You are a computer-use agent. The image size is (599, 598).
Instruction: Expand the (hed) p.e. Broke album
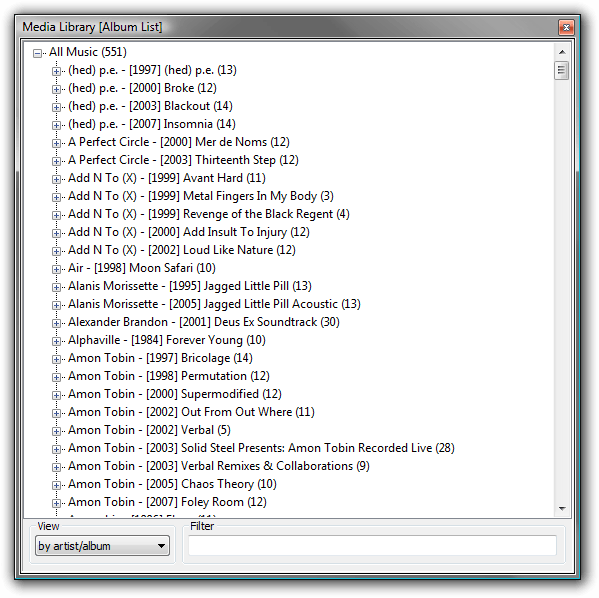click(57, 89)
